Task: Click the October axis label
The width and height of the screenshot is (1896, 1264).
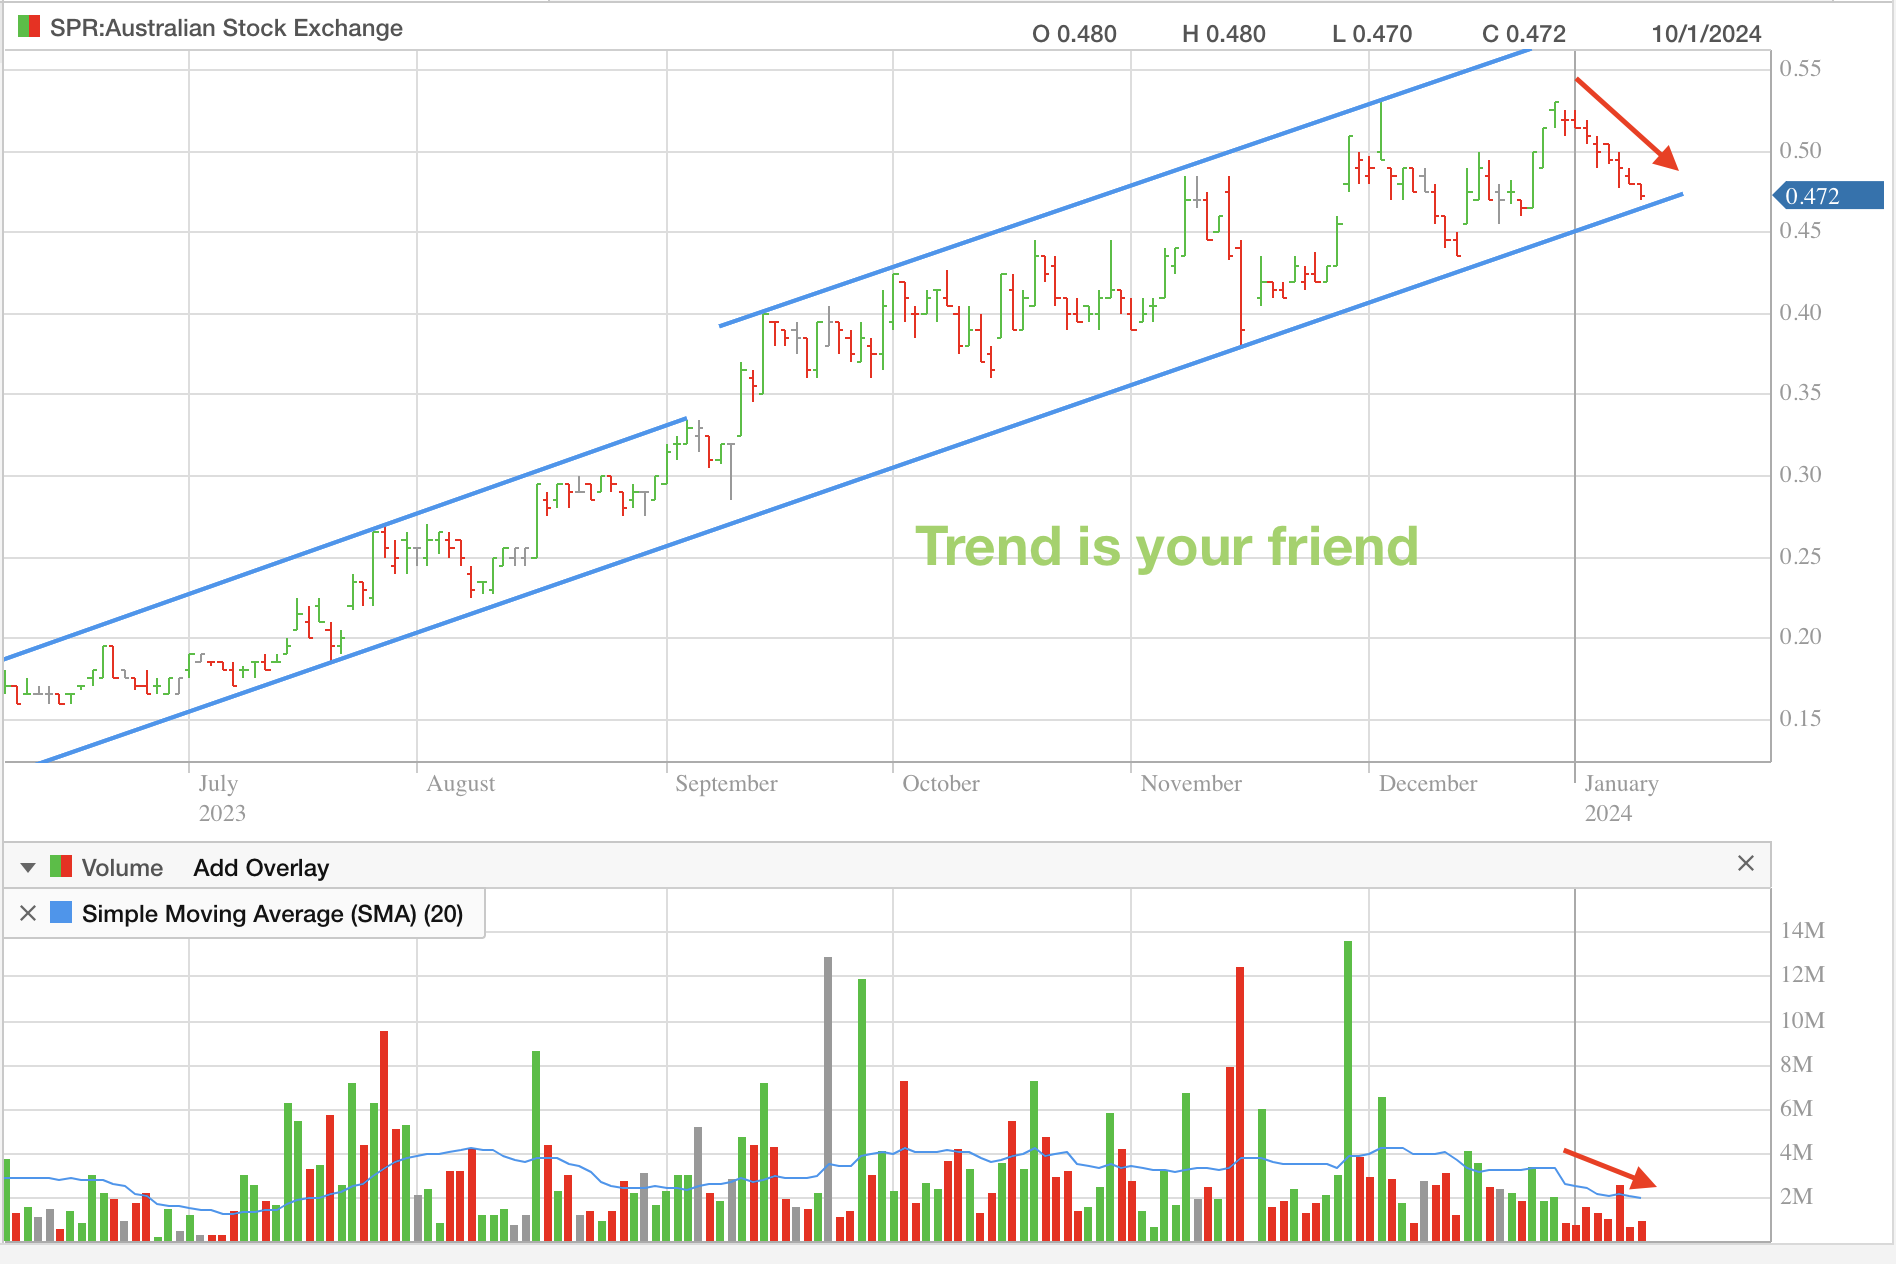Action: click(x=941, y=784)
